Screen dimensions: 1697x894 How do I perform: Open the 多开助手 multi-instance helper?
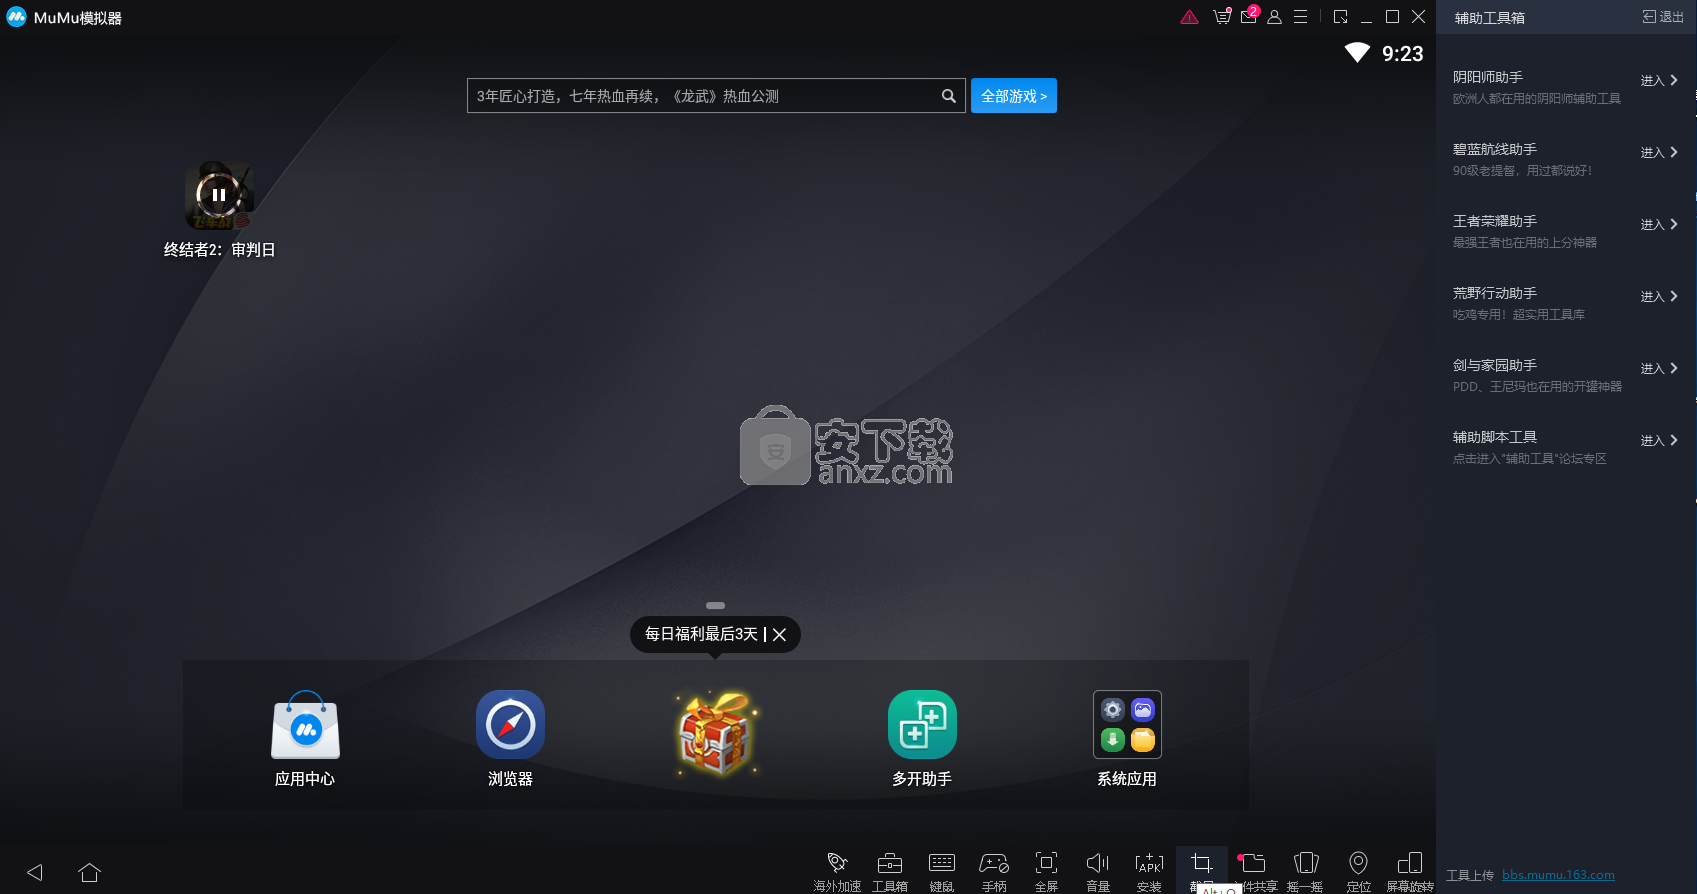[x=922, y=725]
